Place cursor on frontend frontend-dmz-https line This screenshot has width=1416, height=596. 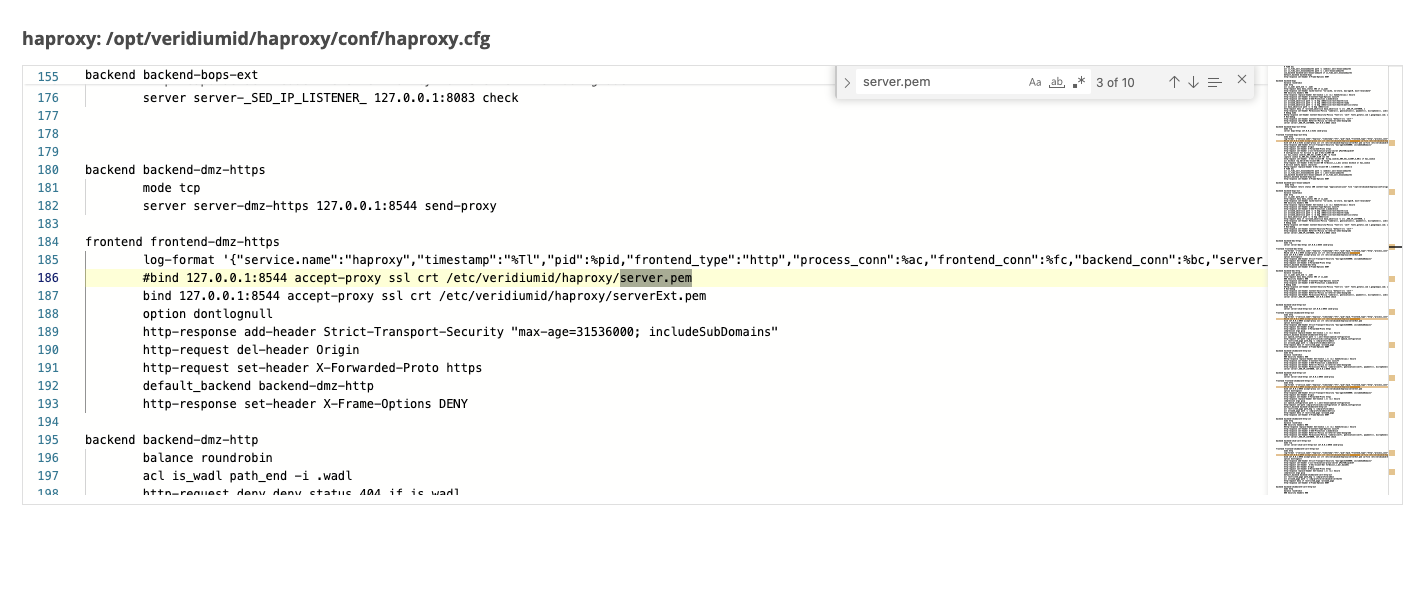[182, 242]
